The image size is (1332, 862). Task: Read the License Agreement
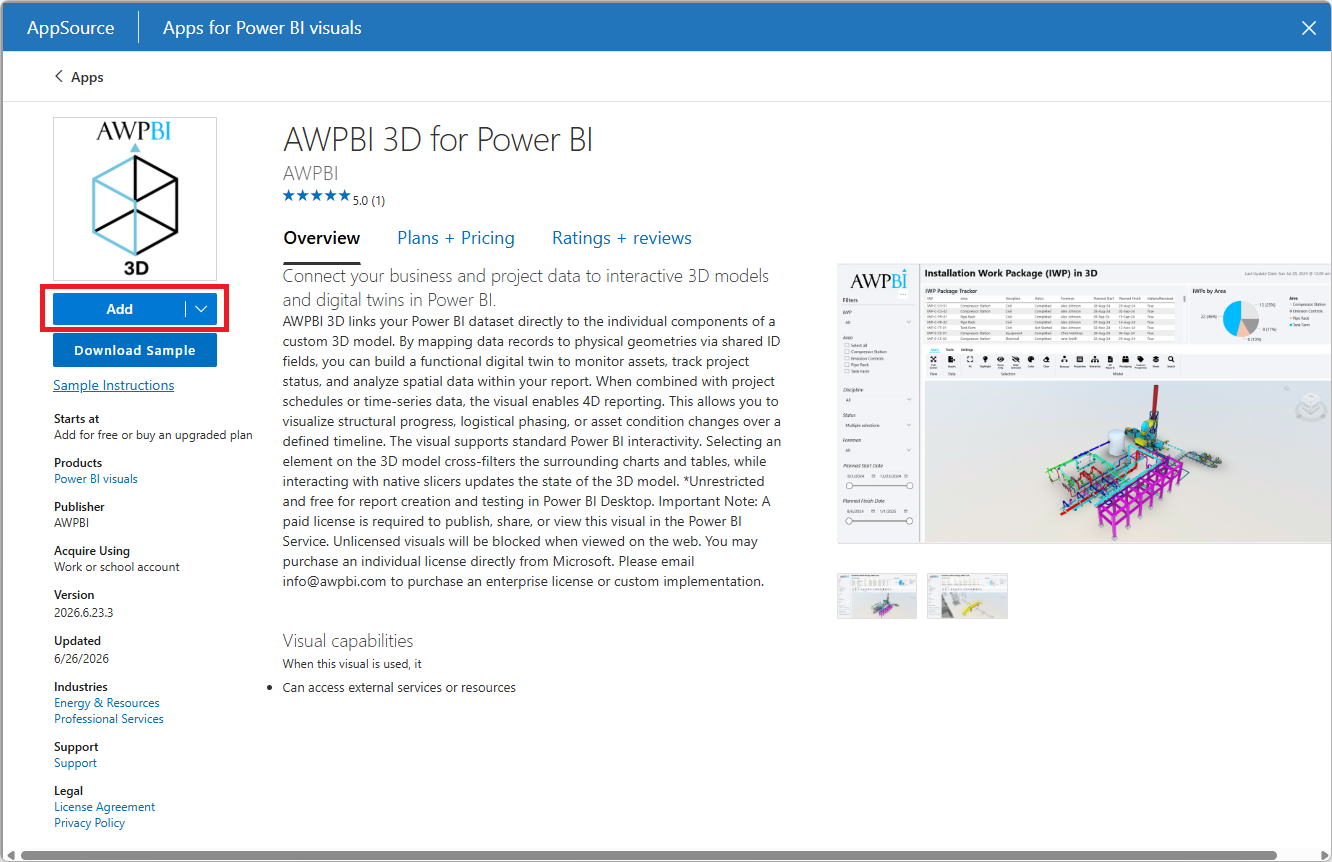click(105, 807)
